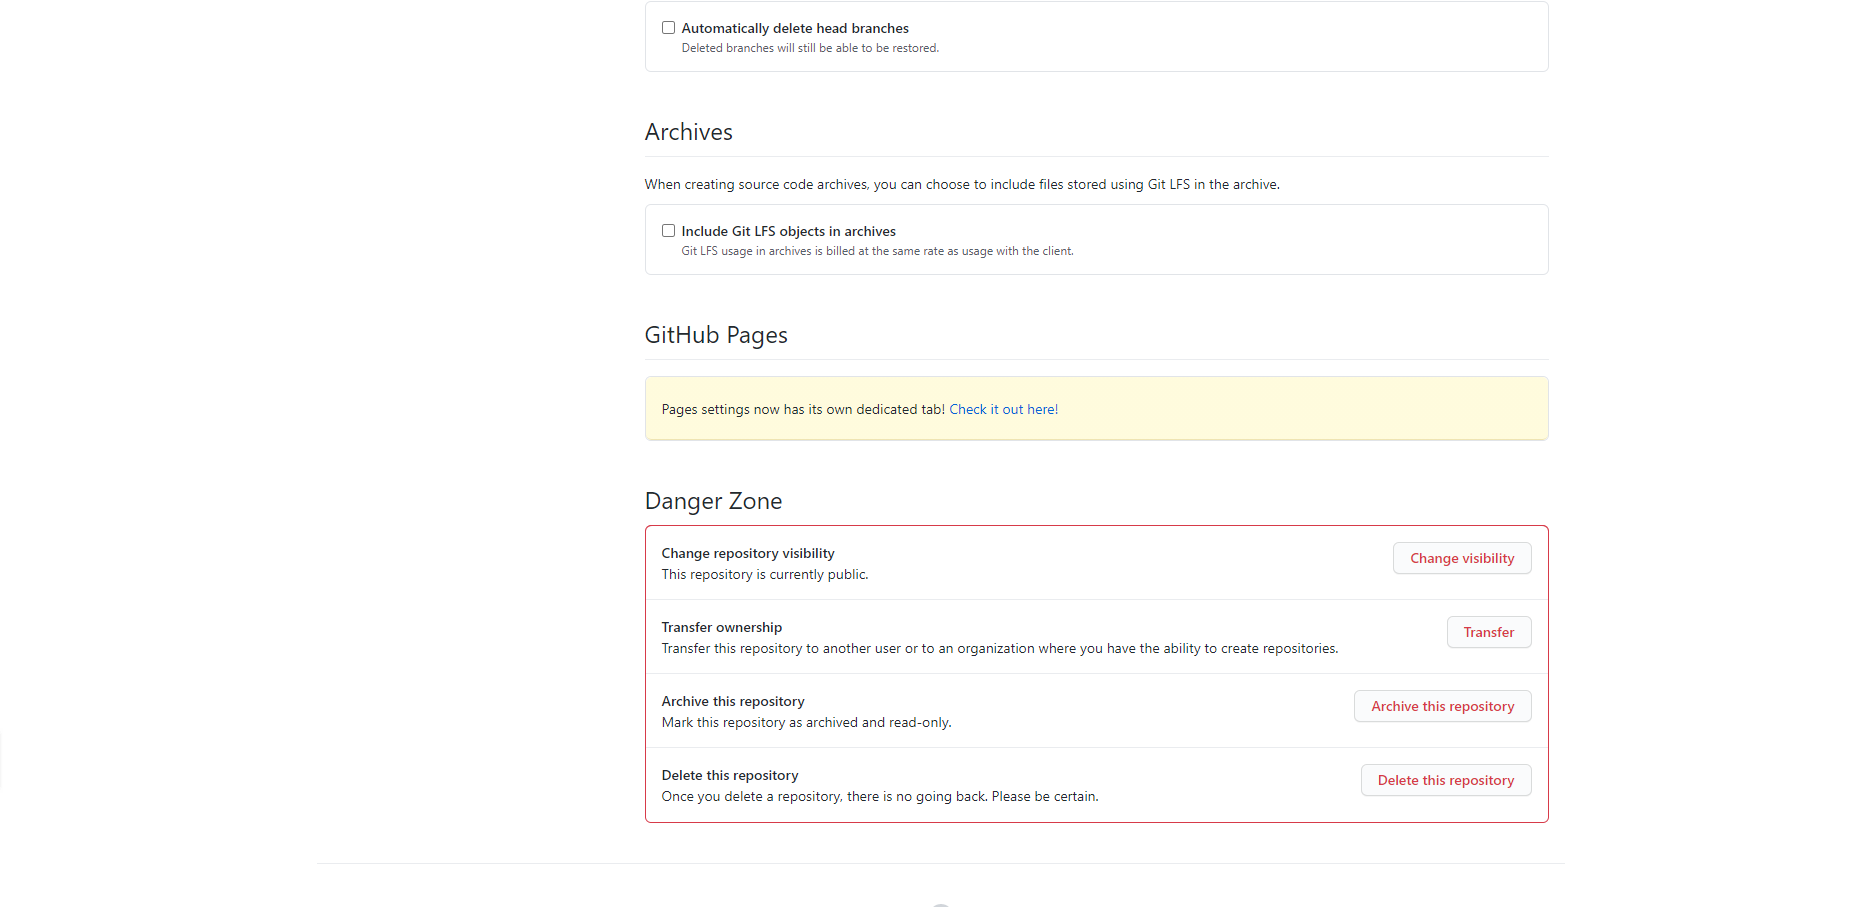
Task: Click 'Once you delete a repository' warning text
Action: [x=880, y=796]
